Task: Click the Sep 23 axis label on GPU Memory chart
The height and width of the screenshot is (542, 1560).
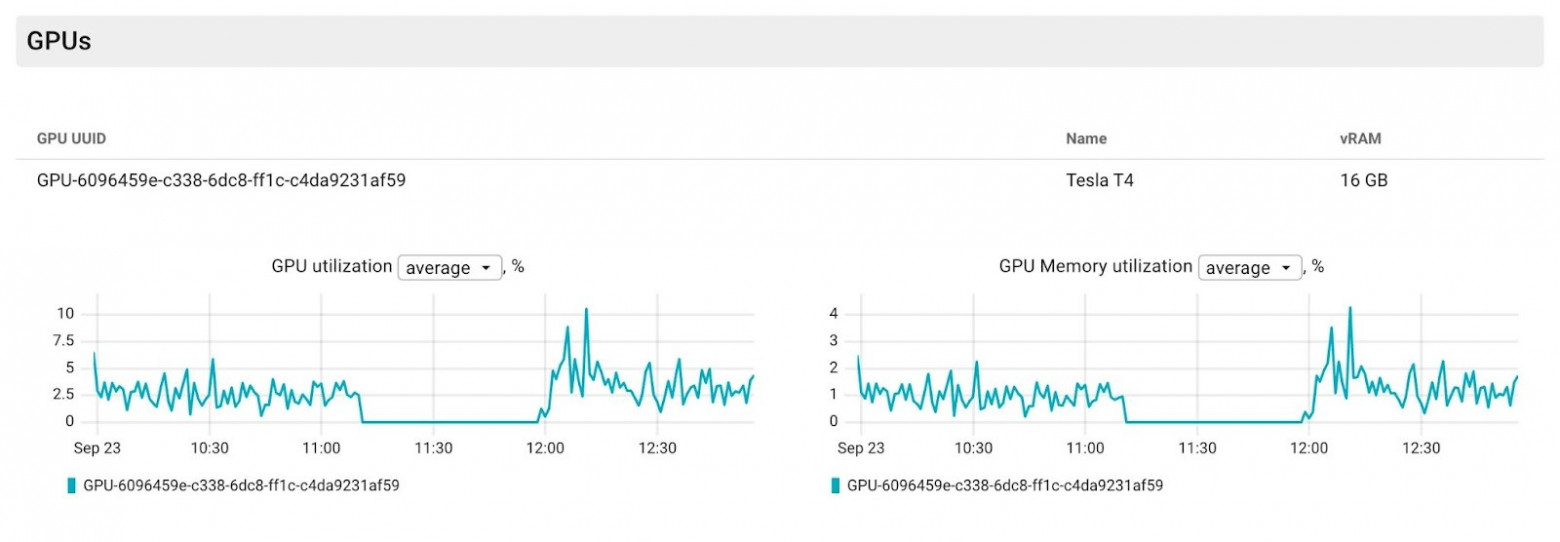Action: pos(859,448)
